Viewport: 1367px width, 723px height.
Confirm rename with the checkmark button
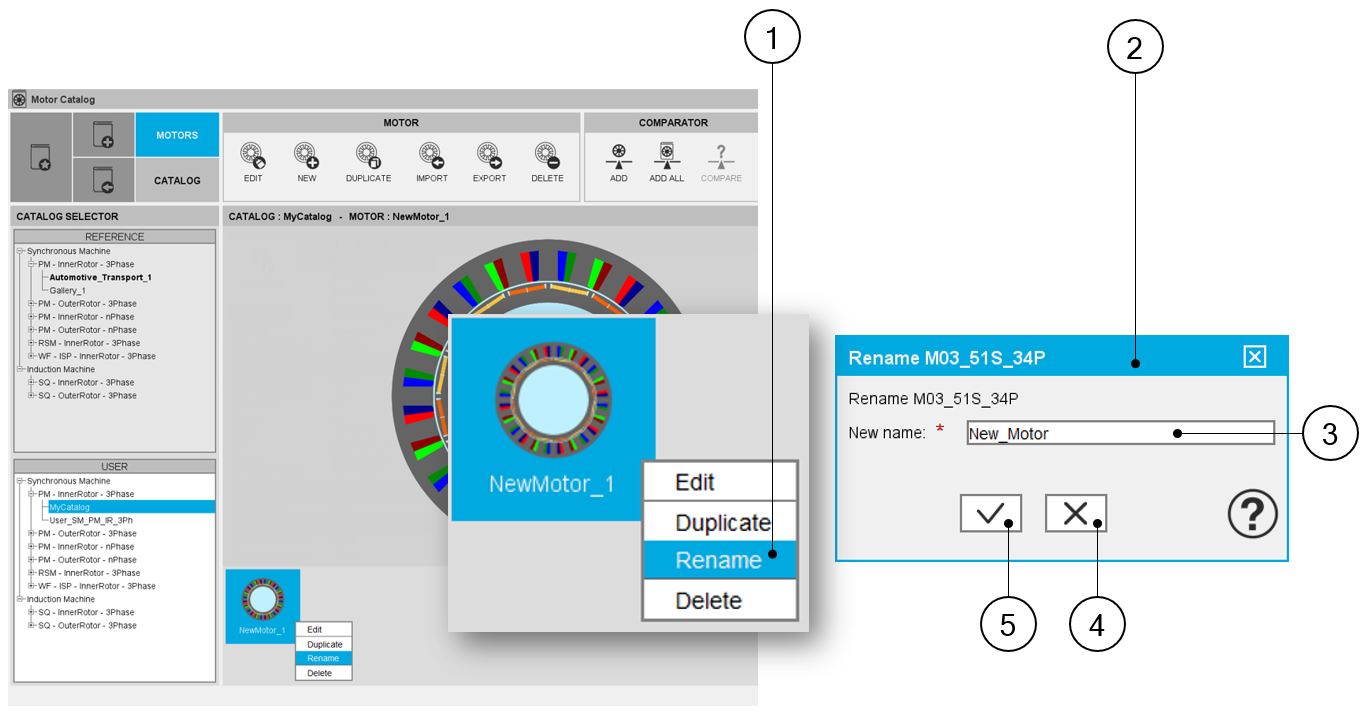(990, 514)
